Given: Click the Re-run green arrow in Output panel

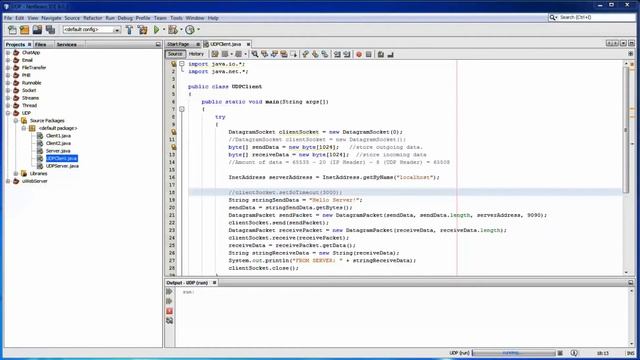Looking at the screenshot, I should click(169, 291).
